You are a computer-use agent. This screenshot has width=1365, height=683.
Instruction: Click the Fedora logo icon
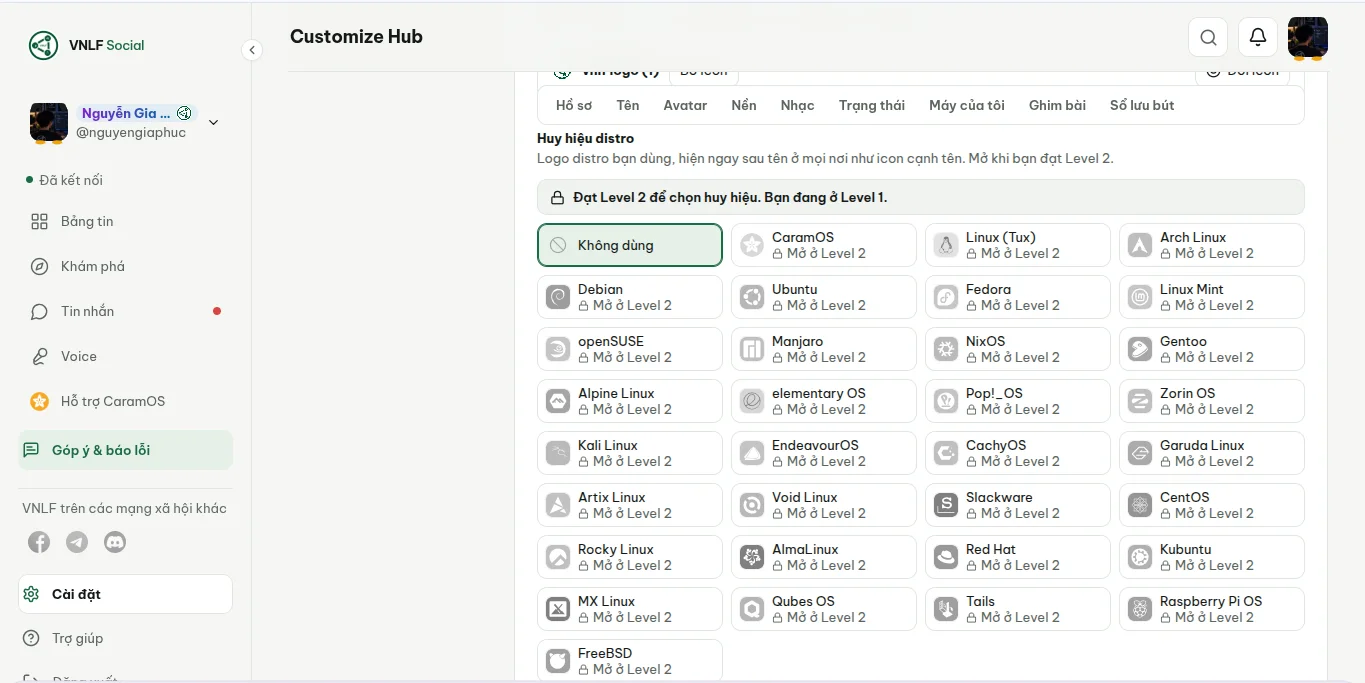946,297
